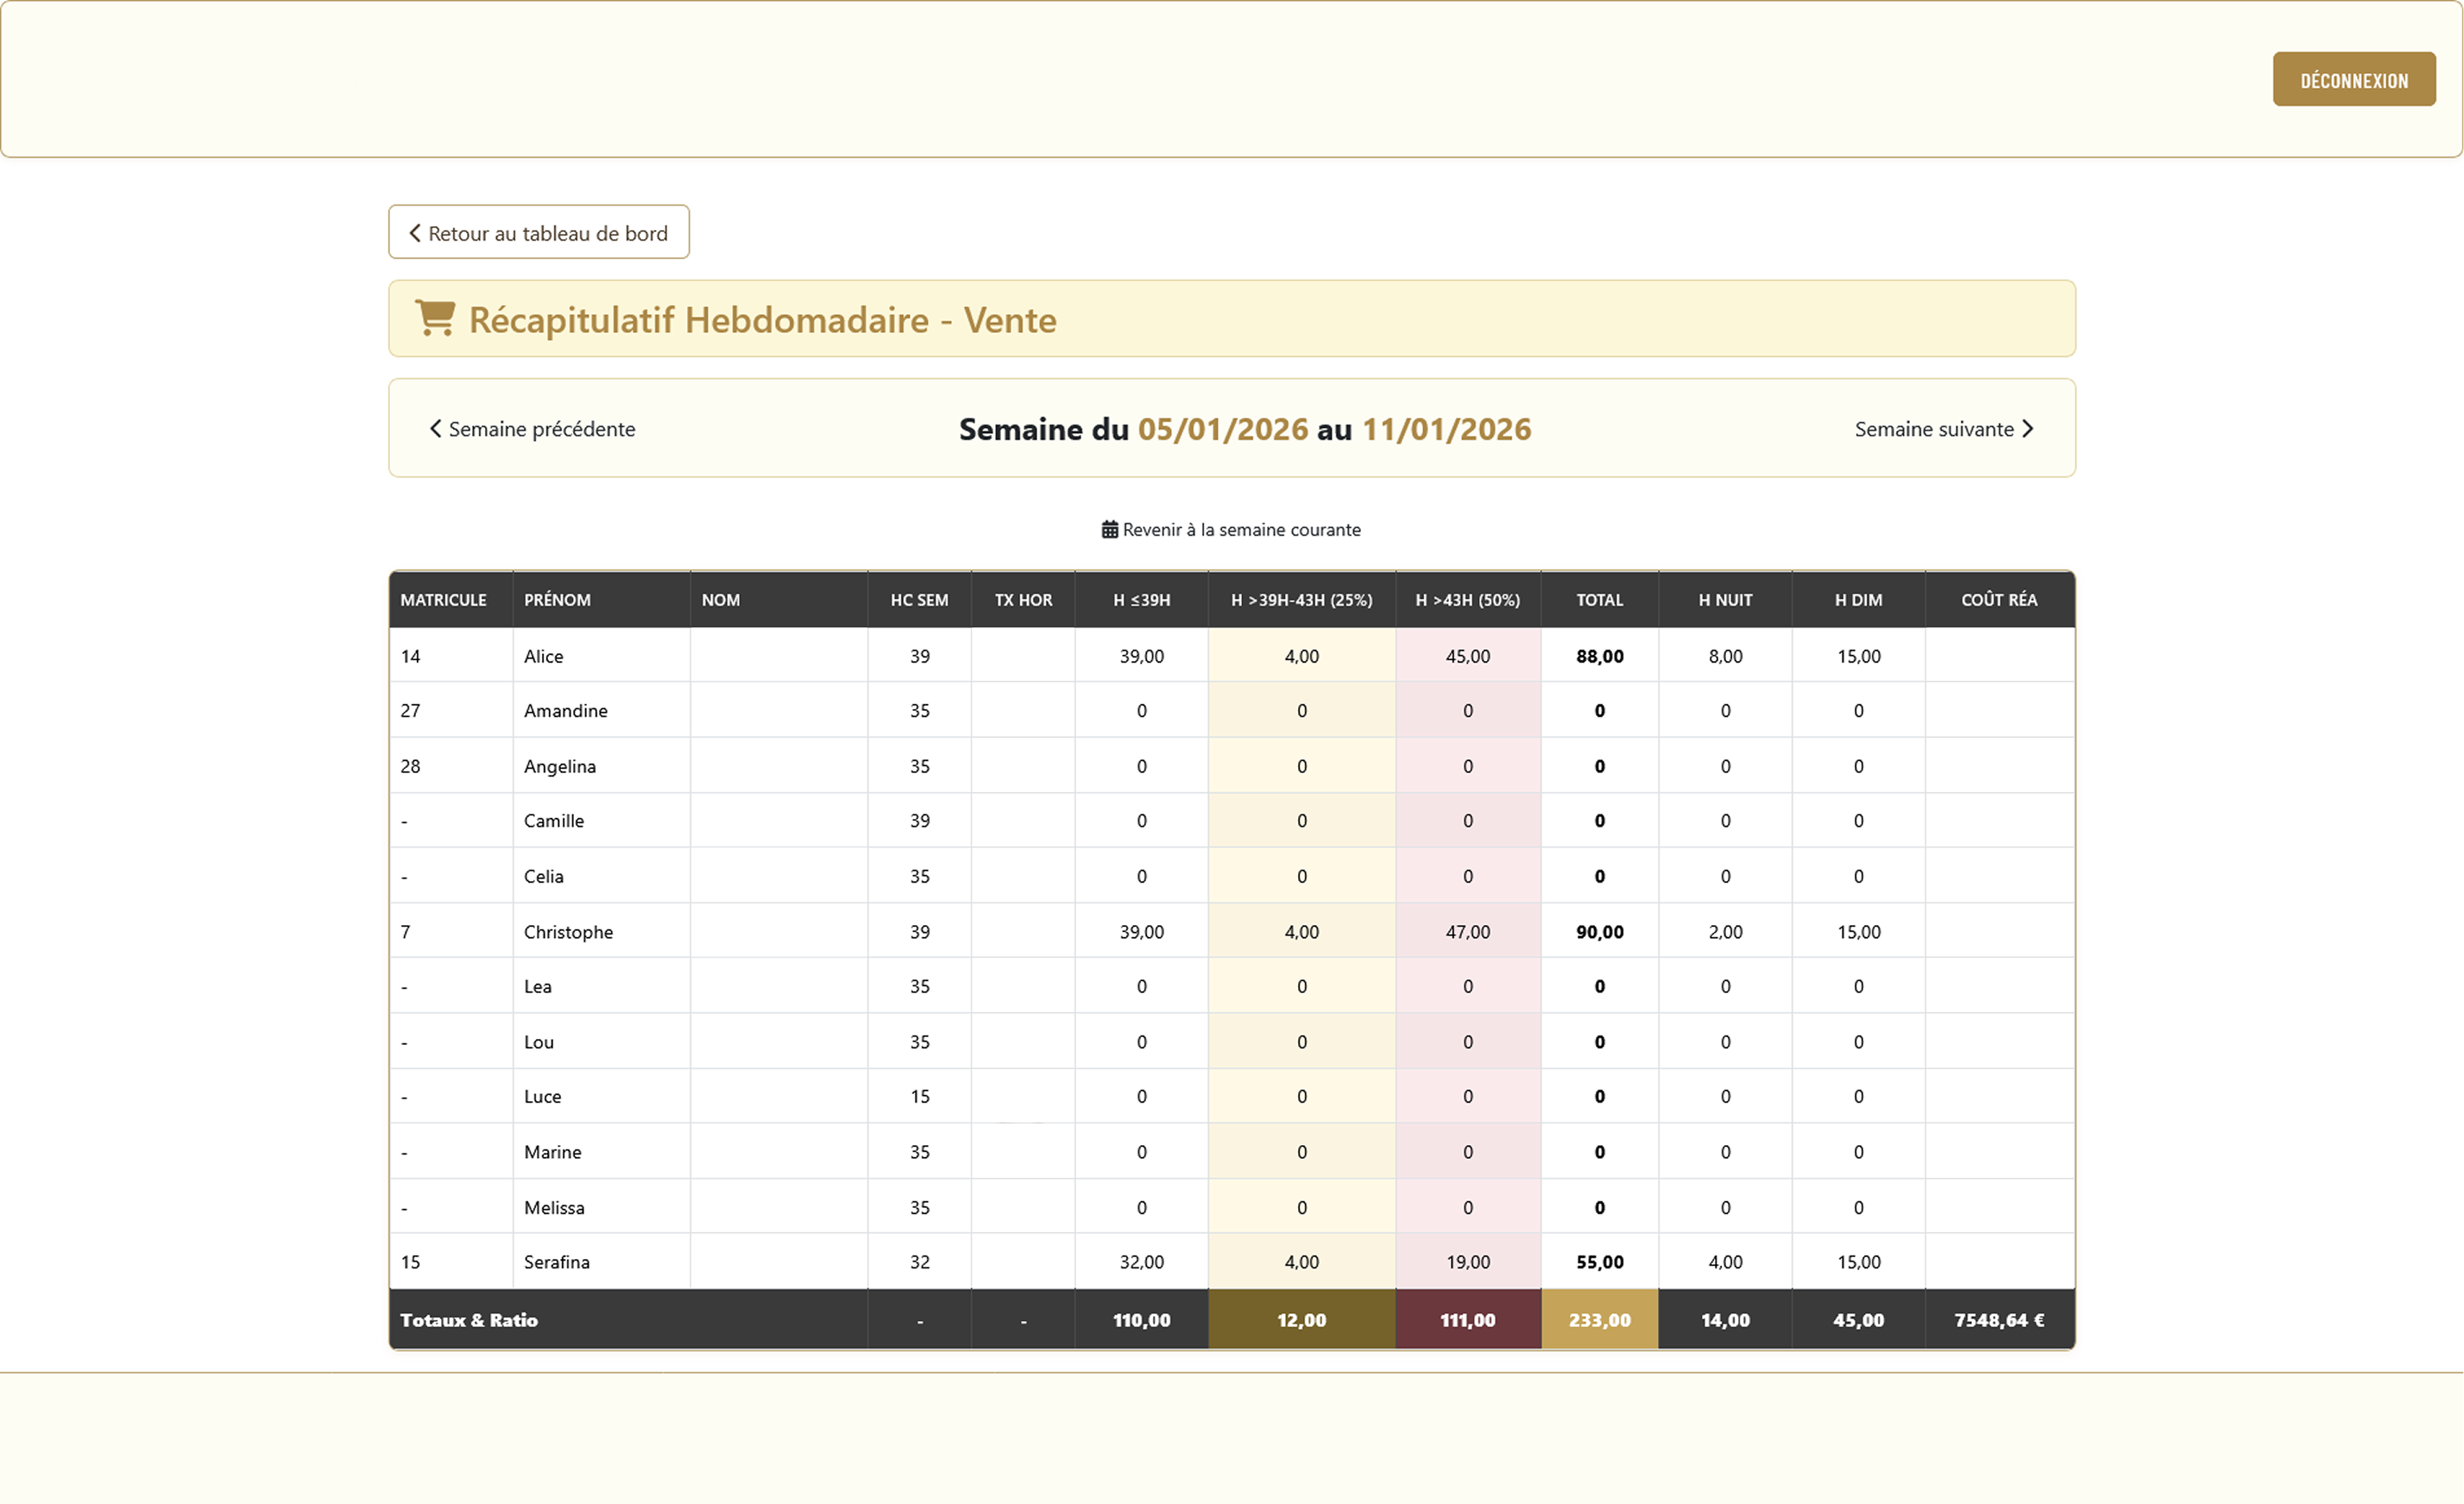Open Semaine suivante
This screenshot has height=1504, width=2464.
tap(1944, 428)
